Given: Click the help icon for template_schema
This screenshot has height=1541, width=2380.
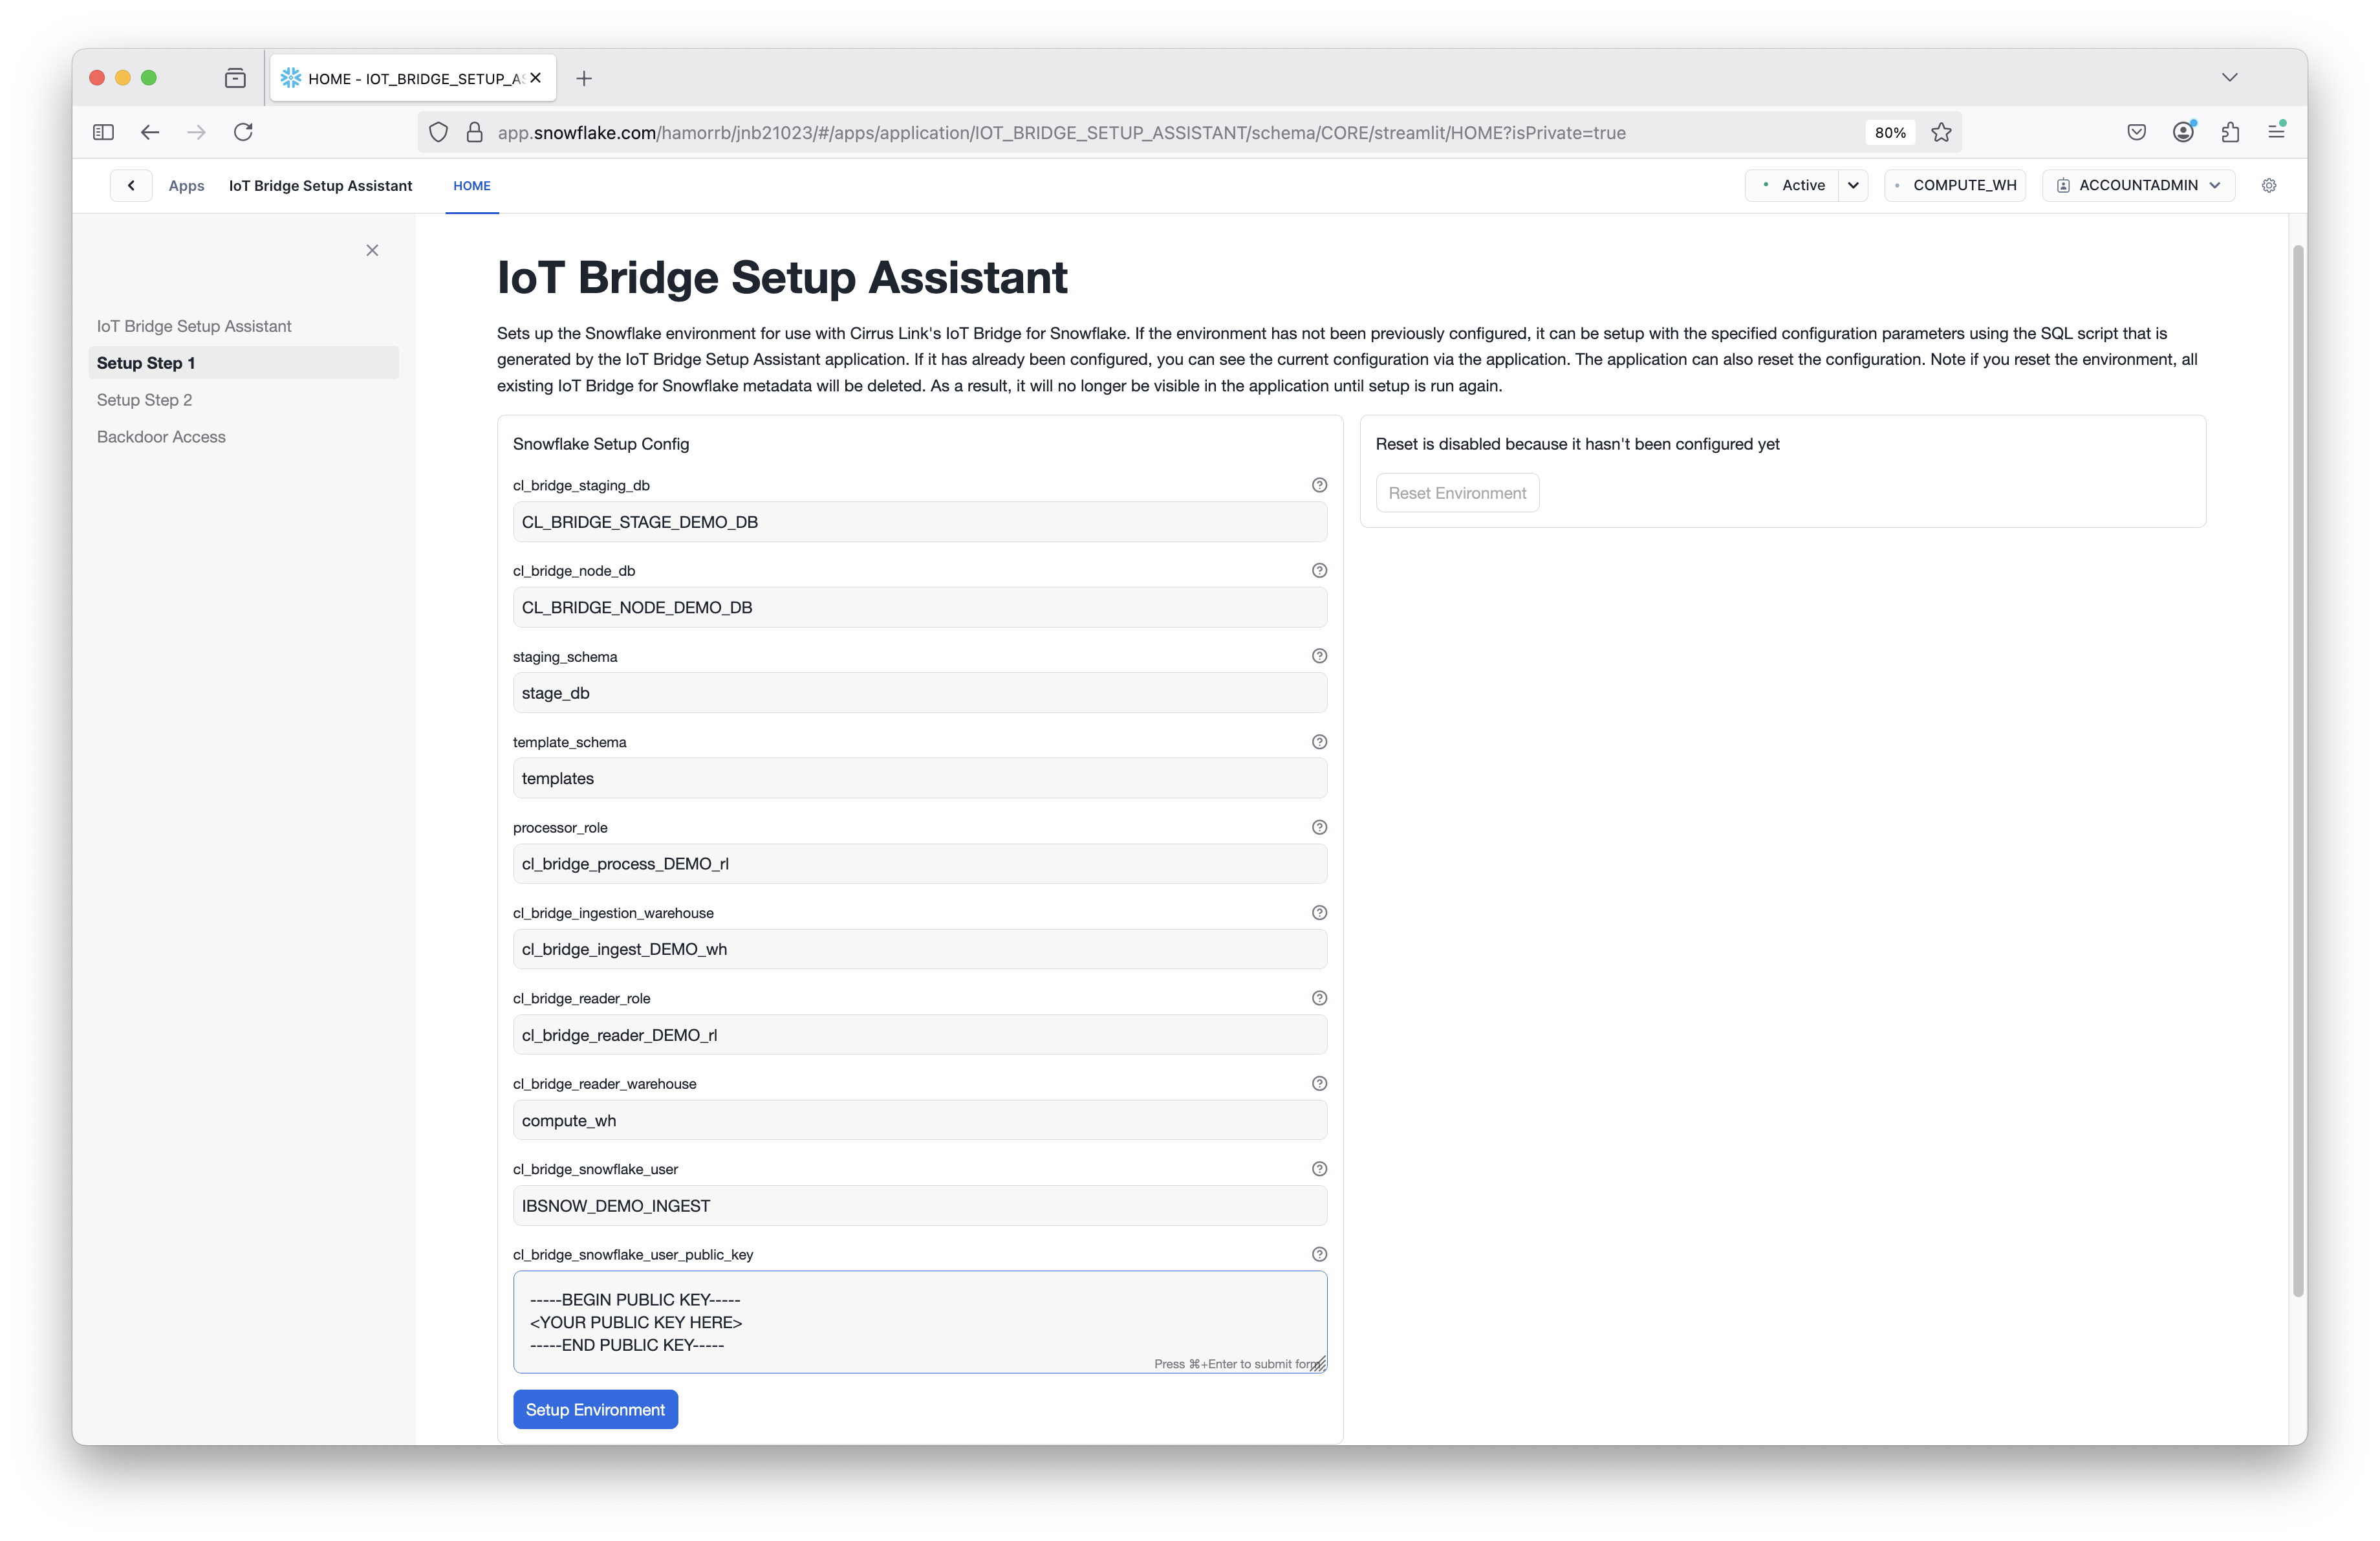Looking at the screenshot, I should (1319, 742).
